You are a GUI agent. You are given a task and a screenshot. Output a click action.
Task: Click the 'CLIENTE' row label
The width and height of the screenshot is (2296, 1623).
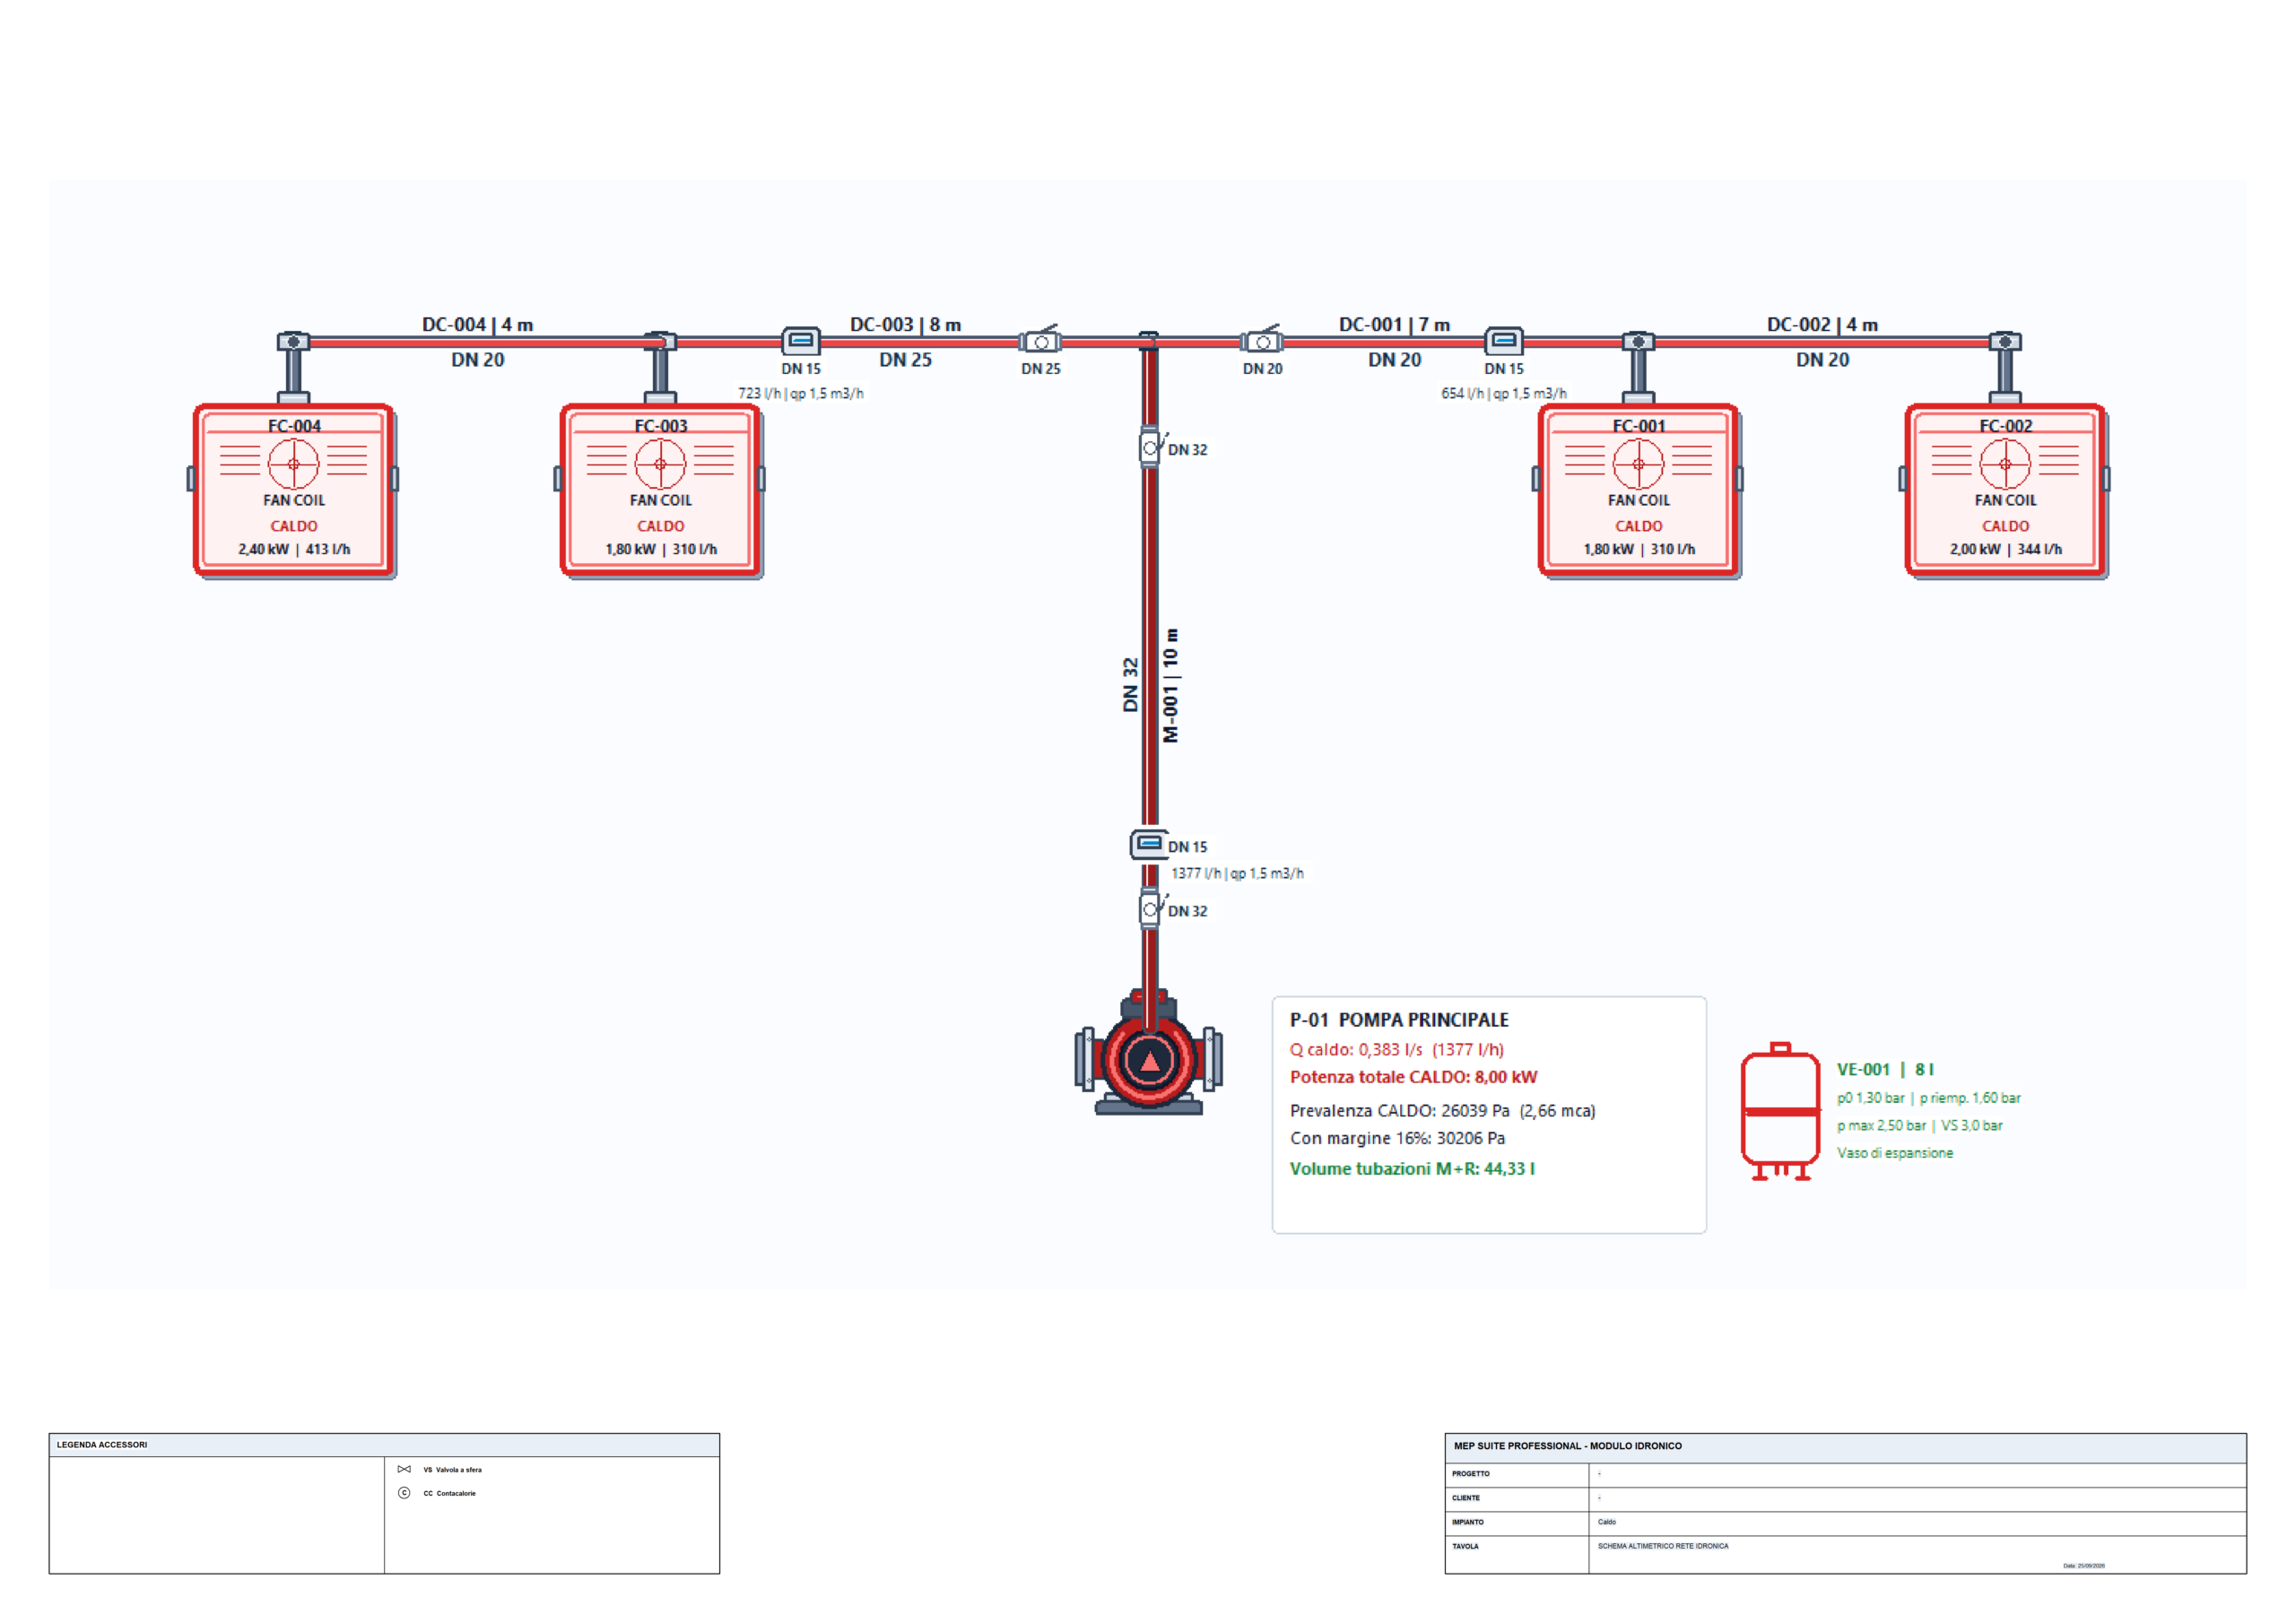coord(1465,1498)
